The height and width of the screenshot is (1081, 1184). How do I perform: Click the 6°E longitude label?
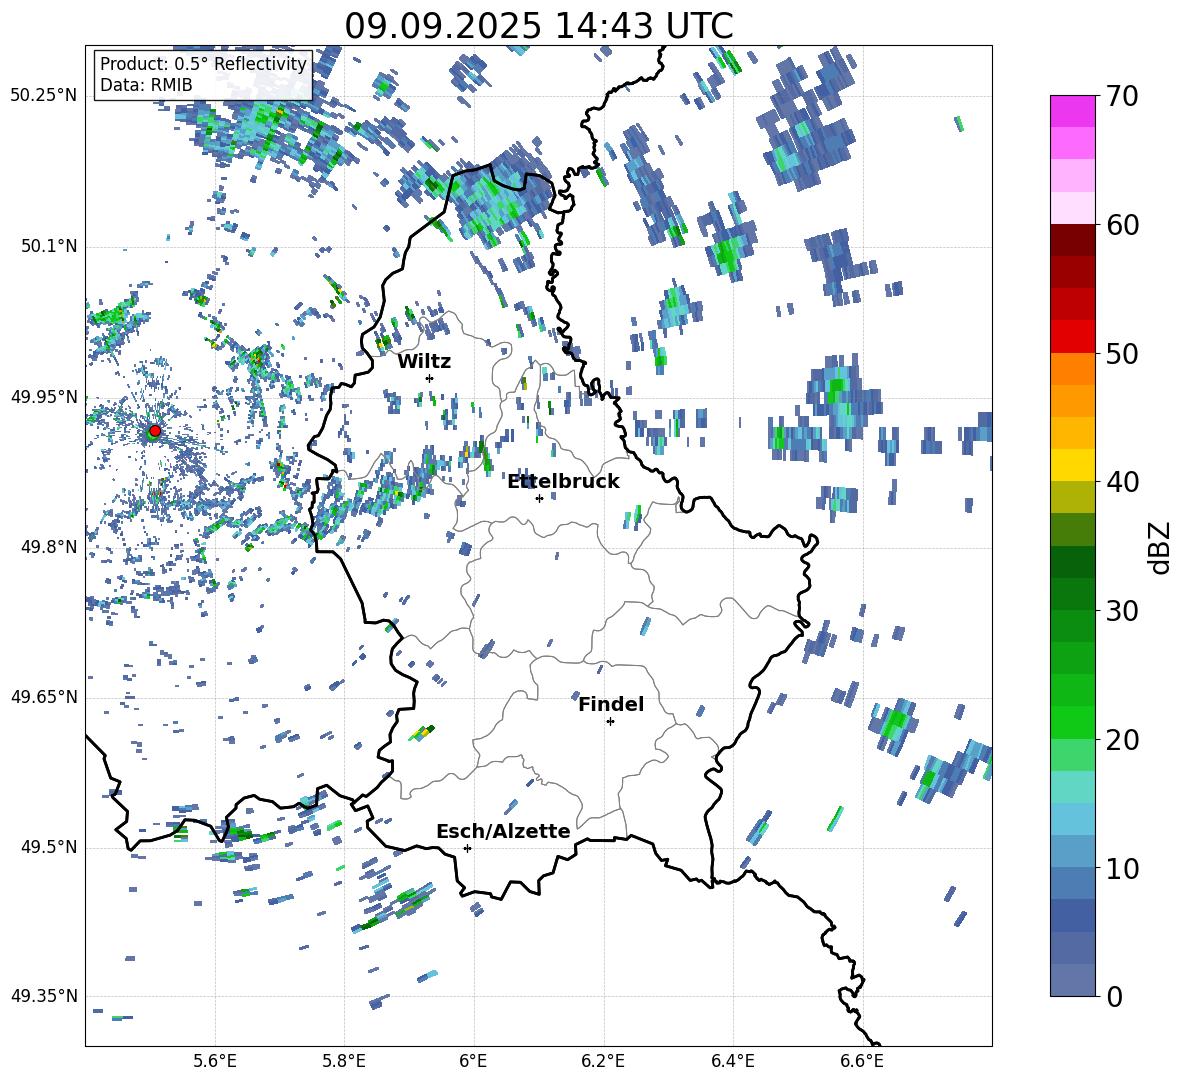pyautogui.click(x=473, y=1061)
